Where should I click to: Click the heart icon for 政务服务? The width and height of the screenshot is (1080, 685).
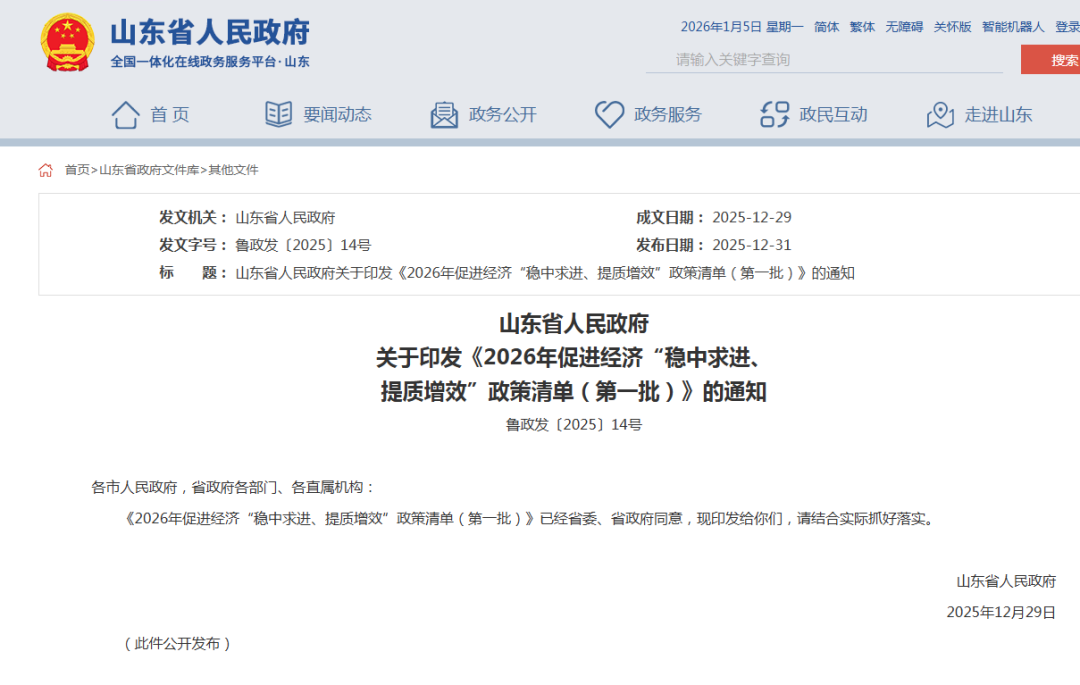pyautogui.click(x=609, y=115)
